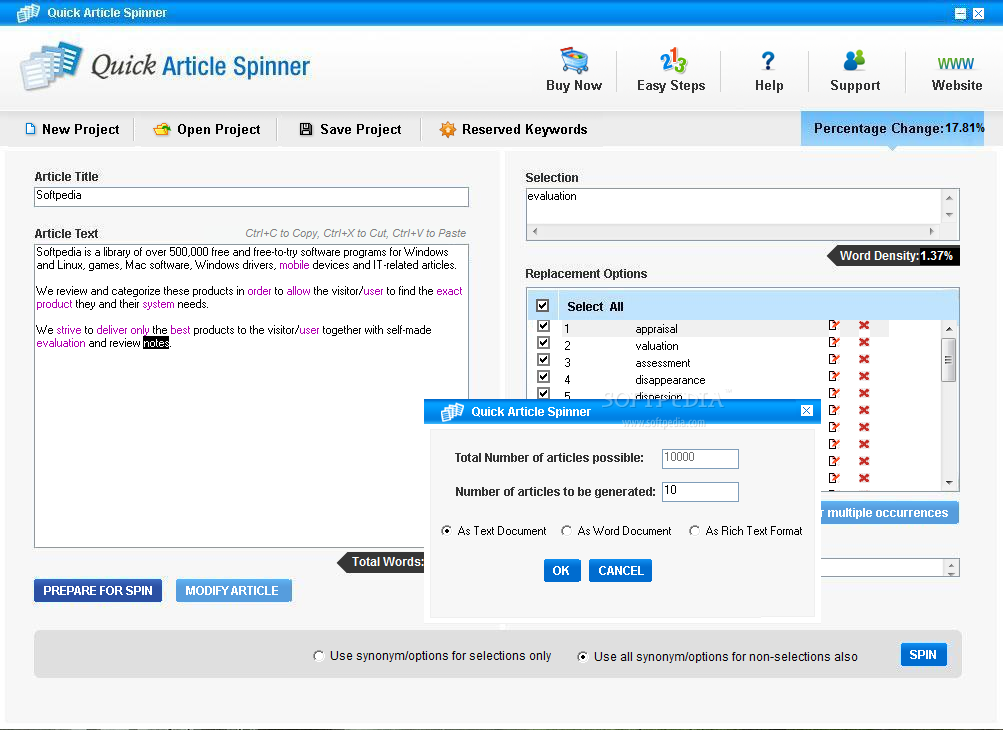Click the Percentage Change indicator

[x=892, y=128]
